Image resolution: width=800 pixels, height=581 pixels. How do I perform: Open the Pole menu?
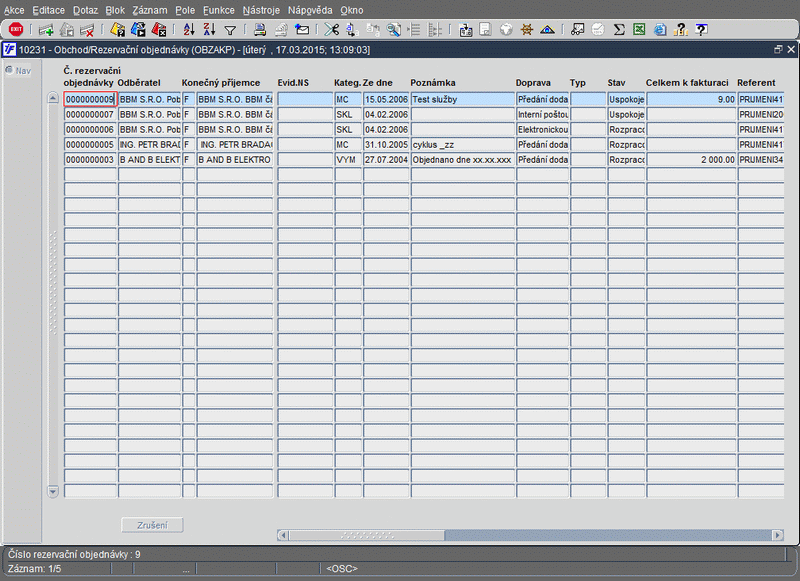tap(185, 10)
